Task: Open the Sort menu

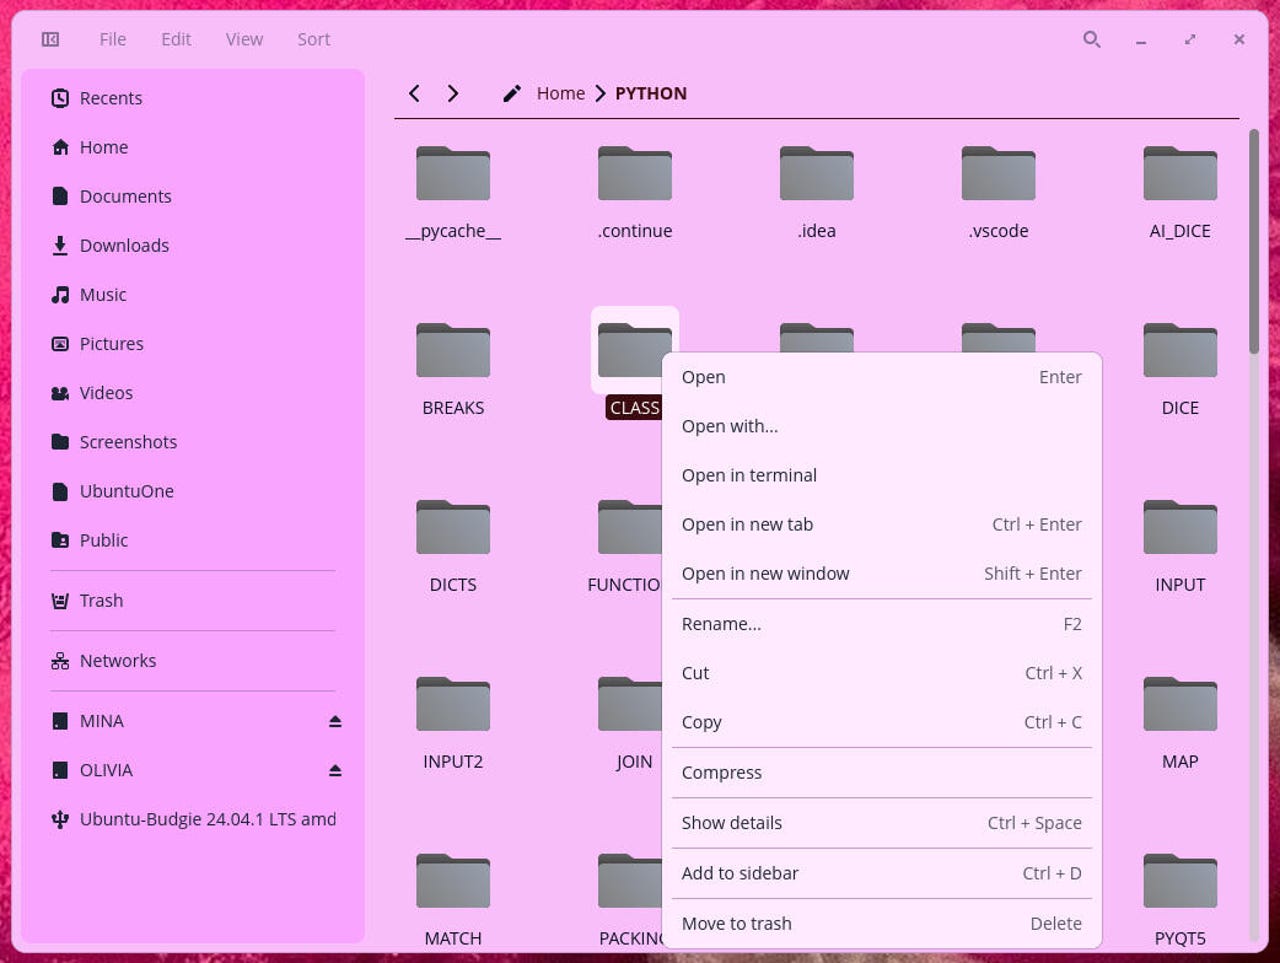Action: 313,39
